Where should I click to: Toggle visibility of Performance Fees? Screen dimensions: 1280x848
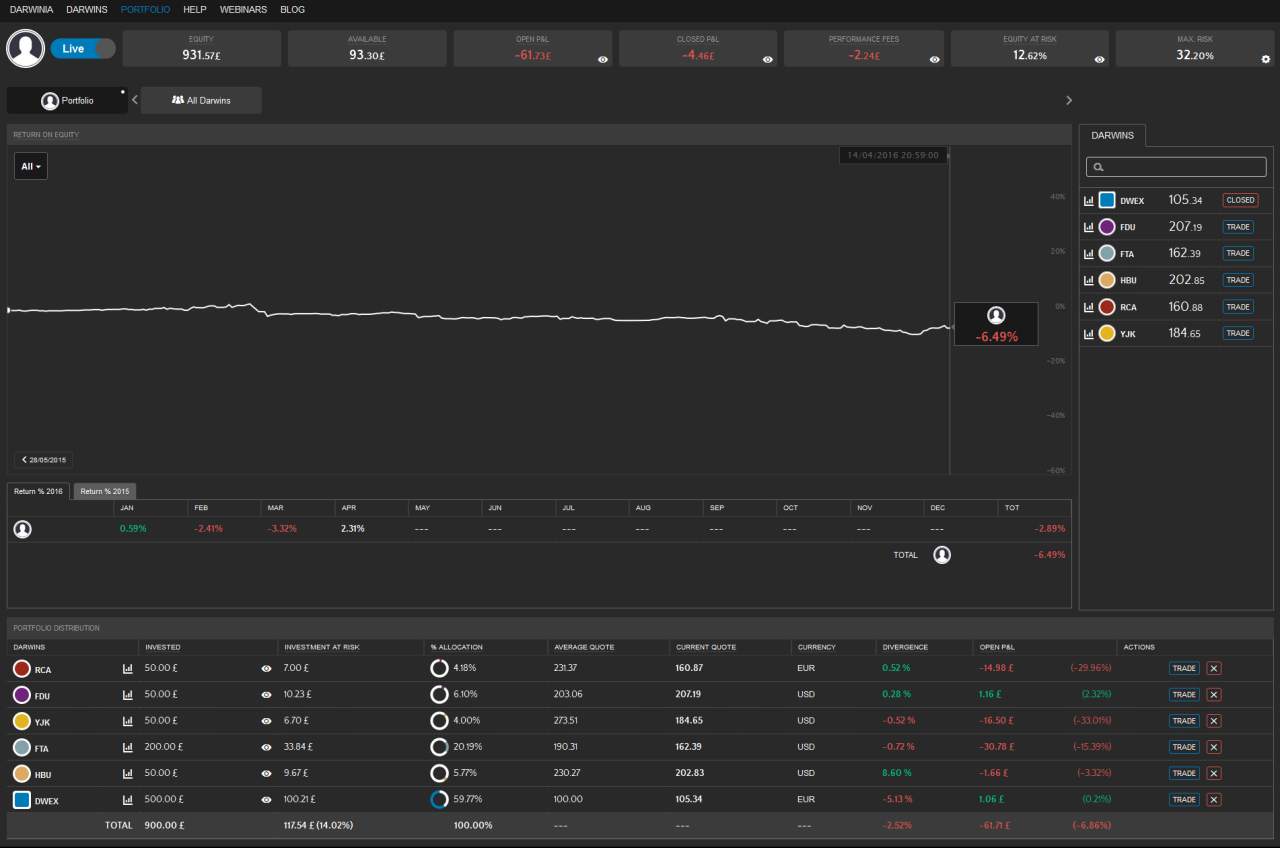tap(934, 59)
